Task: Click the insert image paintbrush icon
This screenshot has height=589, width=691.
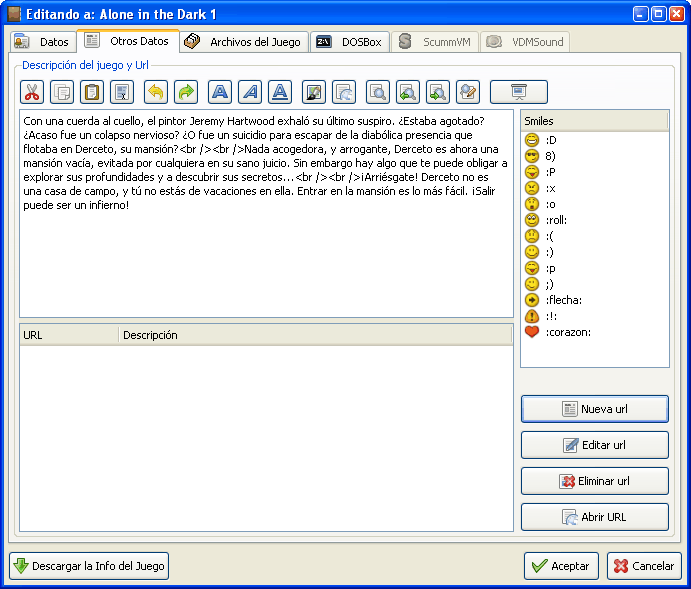Action: (x=314, y=92)
